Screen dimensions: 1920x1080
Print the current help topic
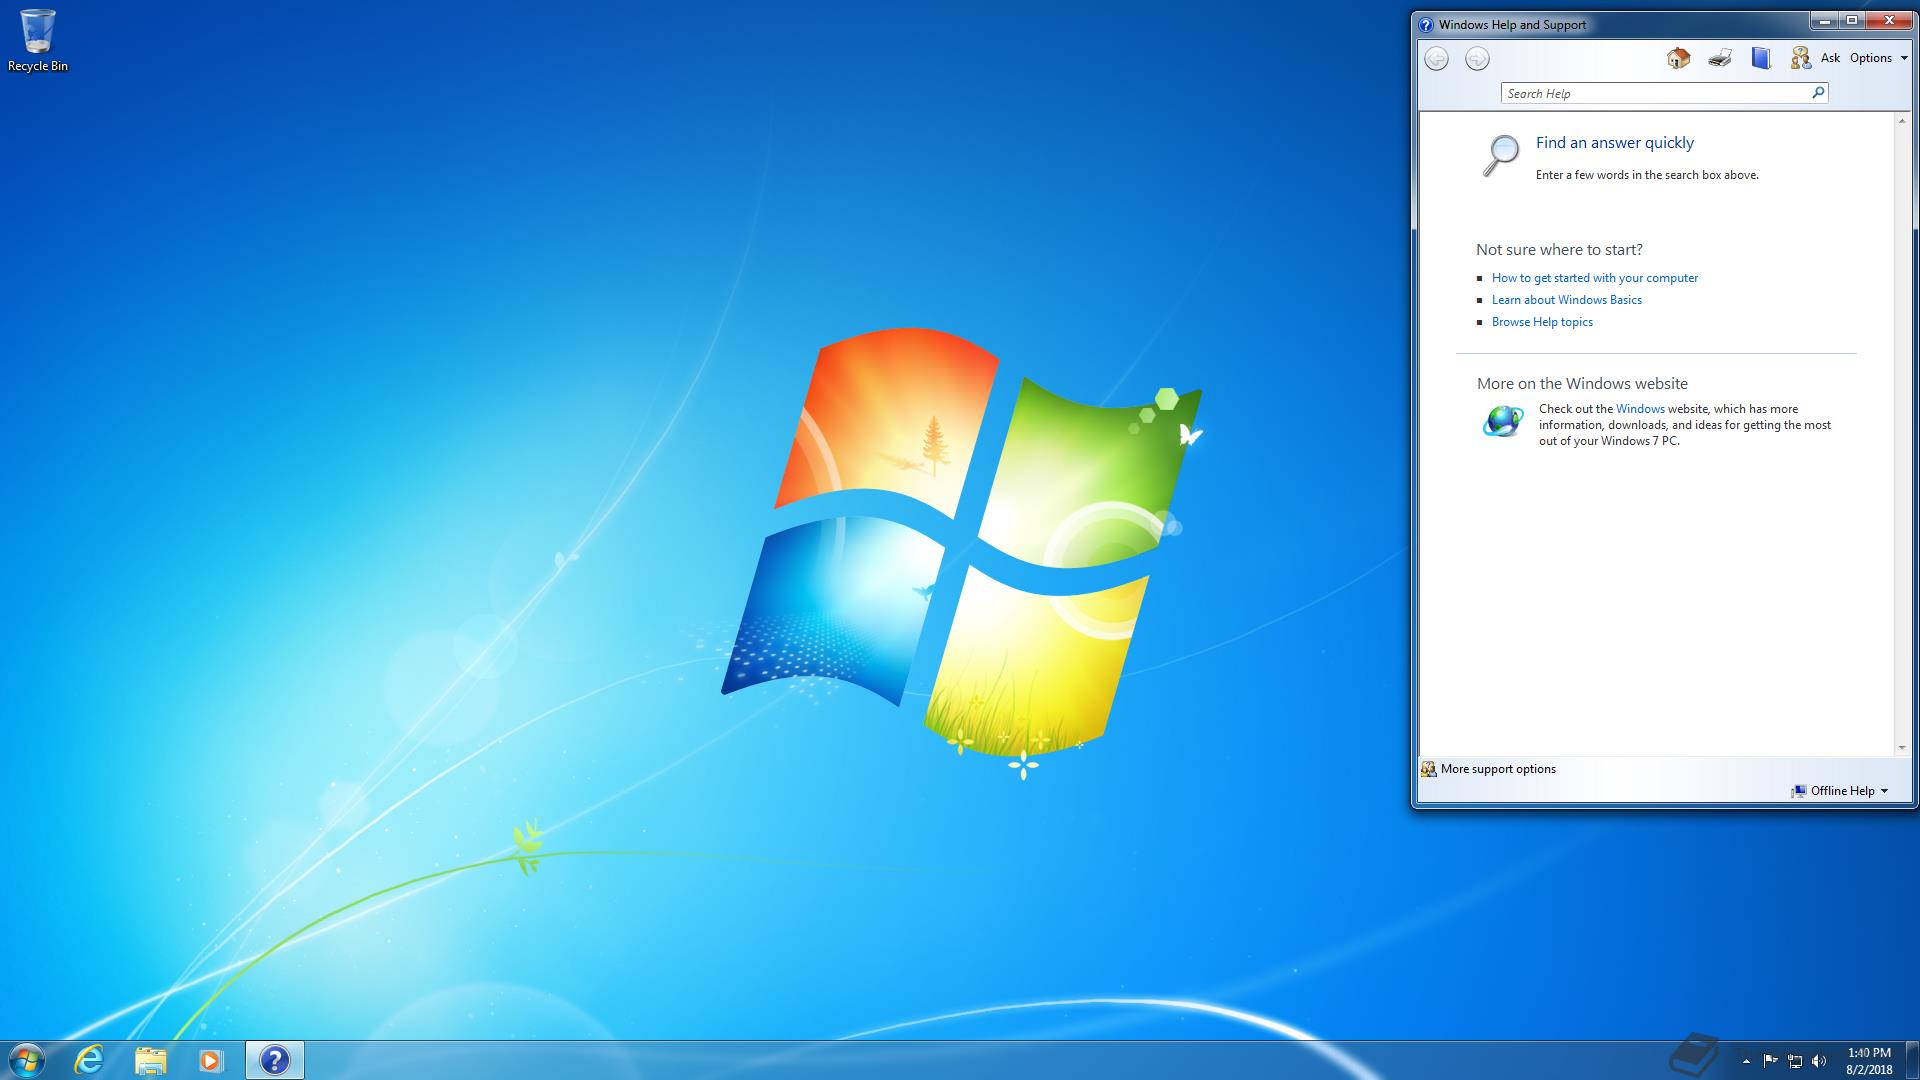[1720, 58]
